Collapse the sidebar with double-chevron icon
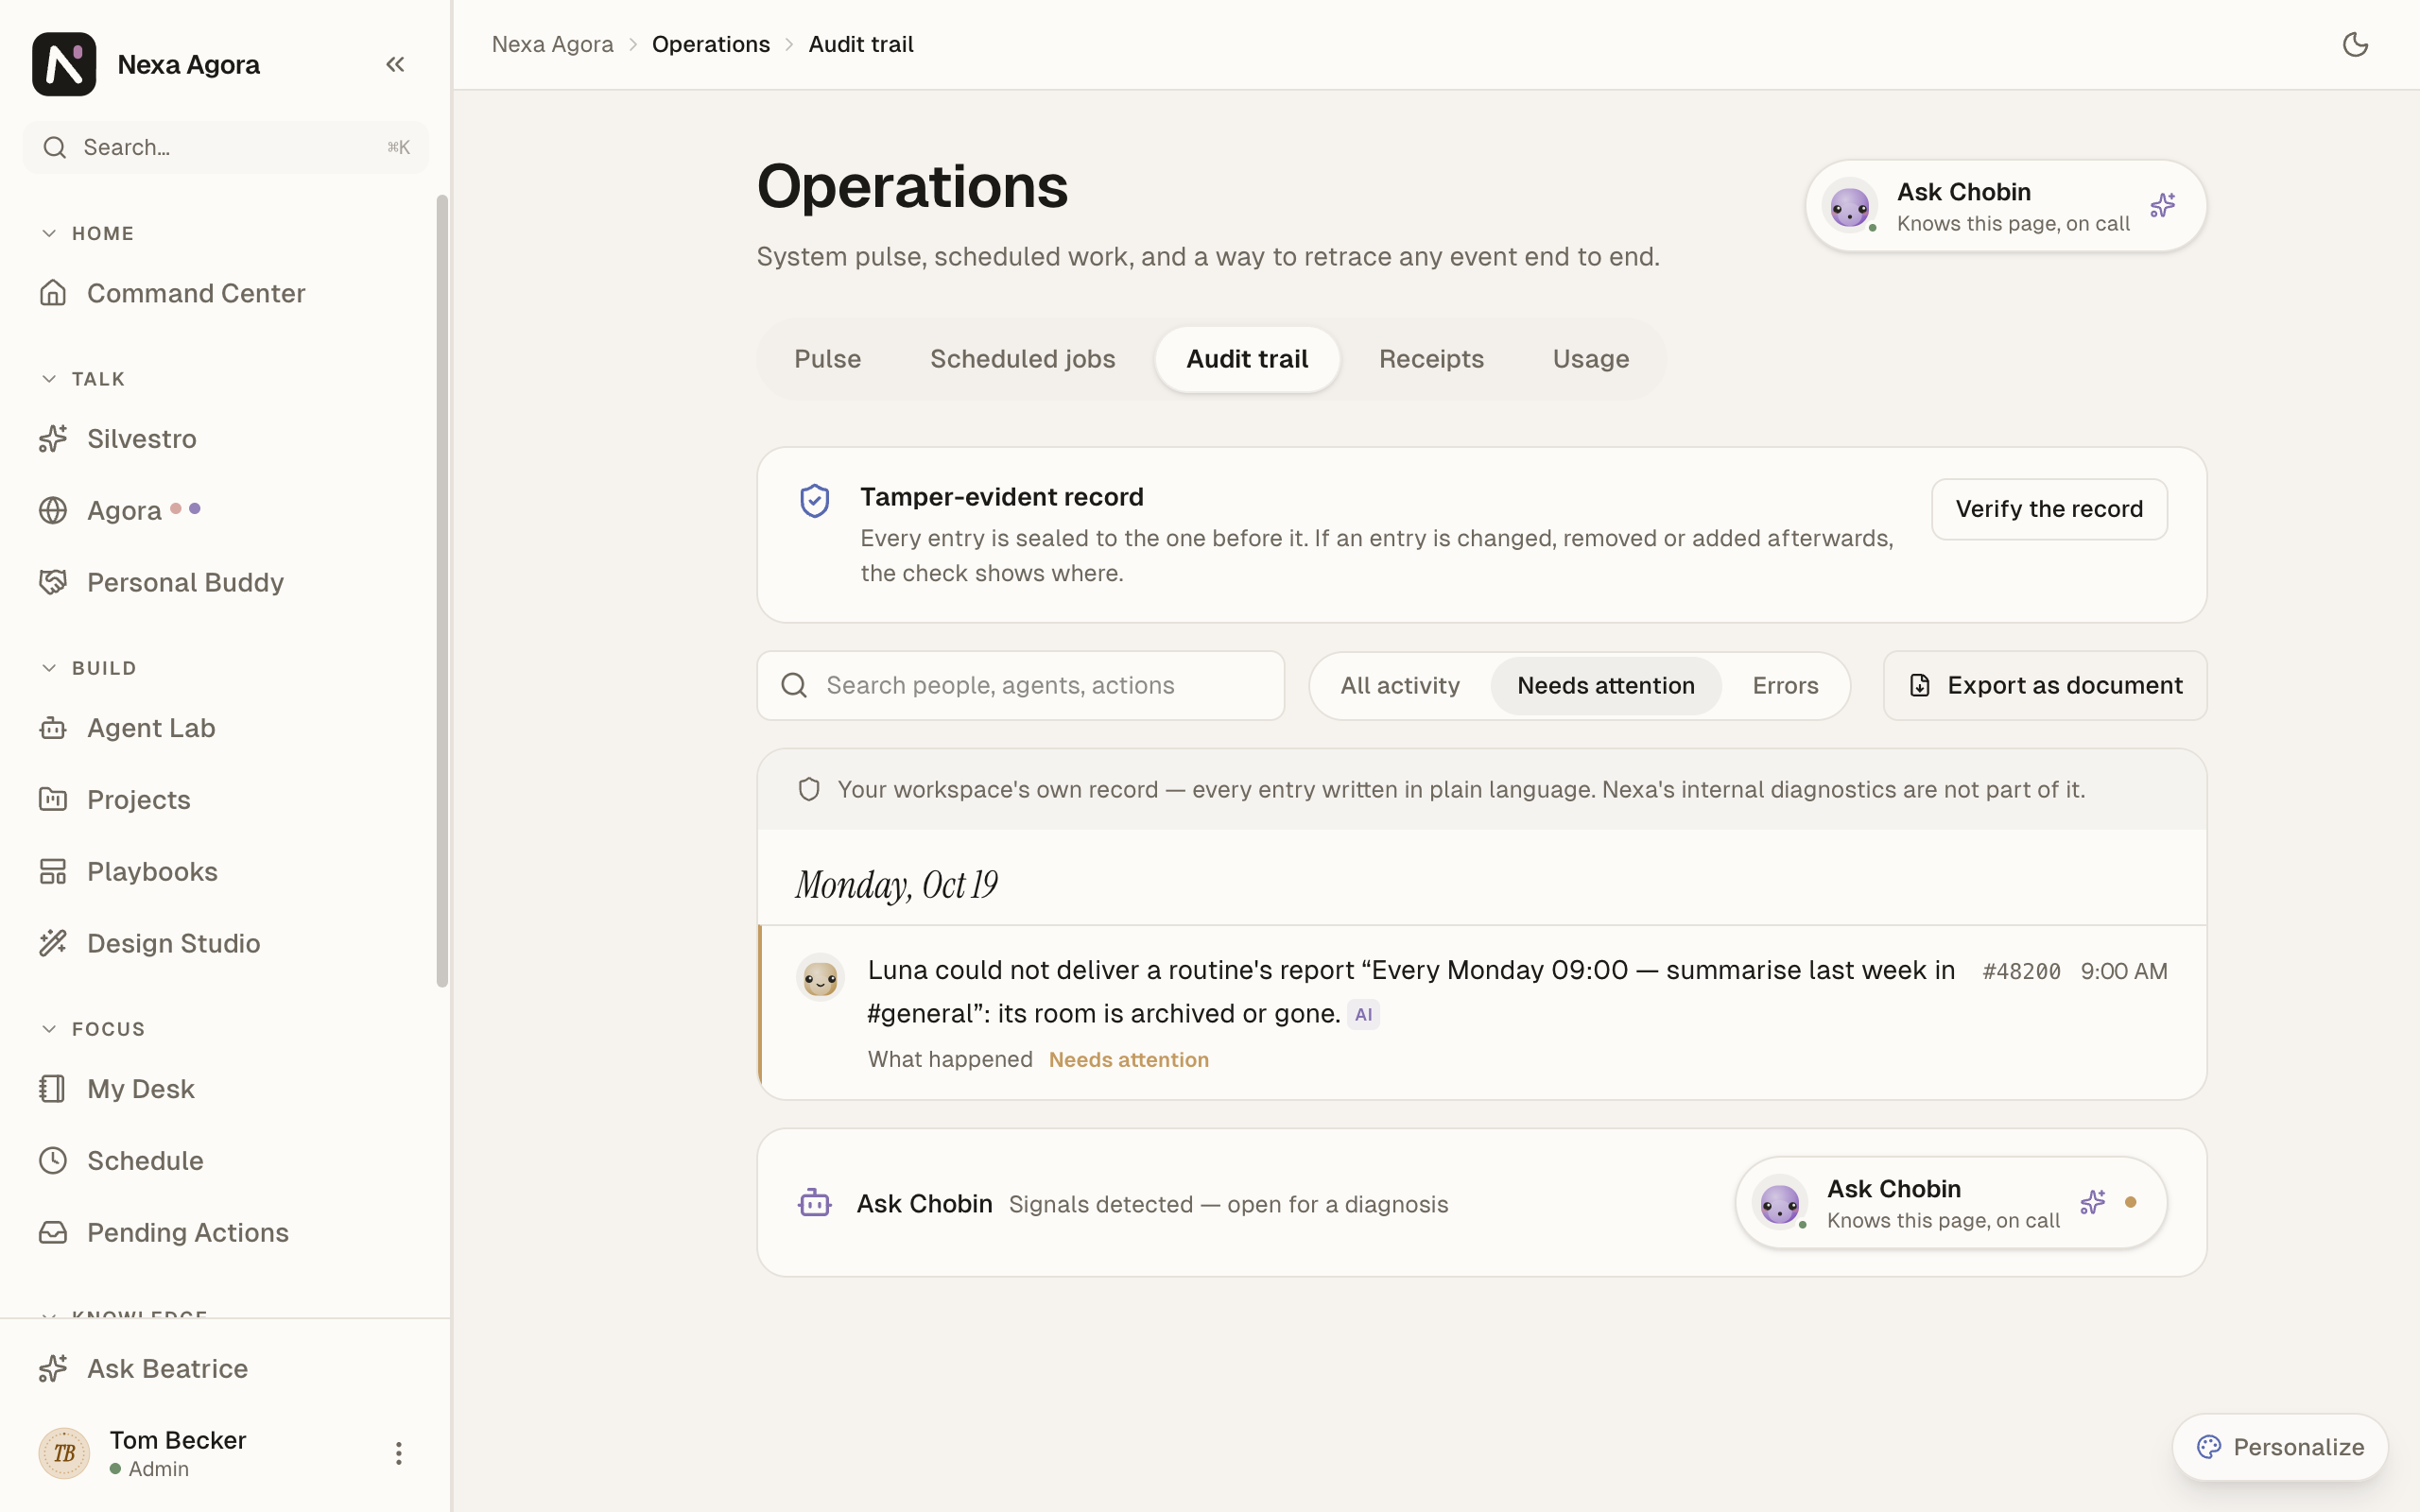Viewport: 2420px width, 1512px height. [x=395, y=64]
